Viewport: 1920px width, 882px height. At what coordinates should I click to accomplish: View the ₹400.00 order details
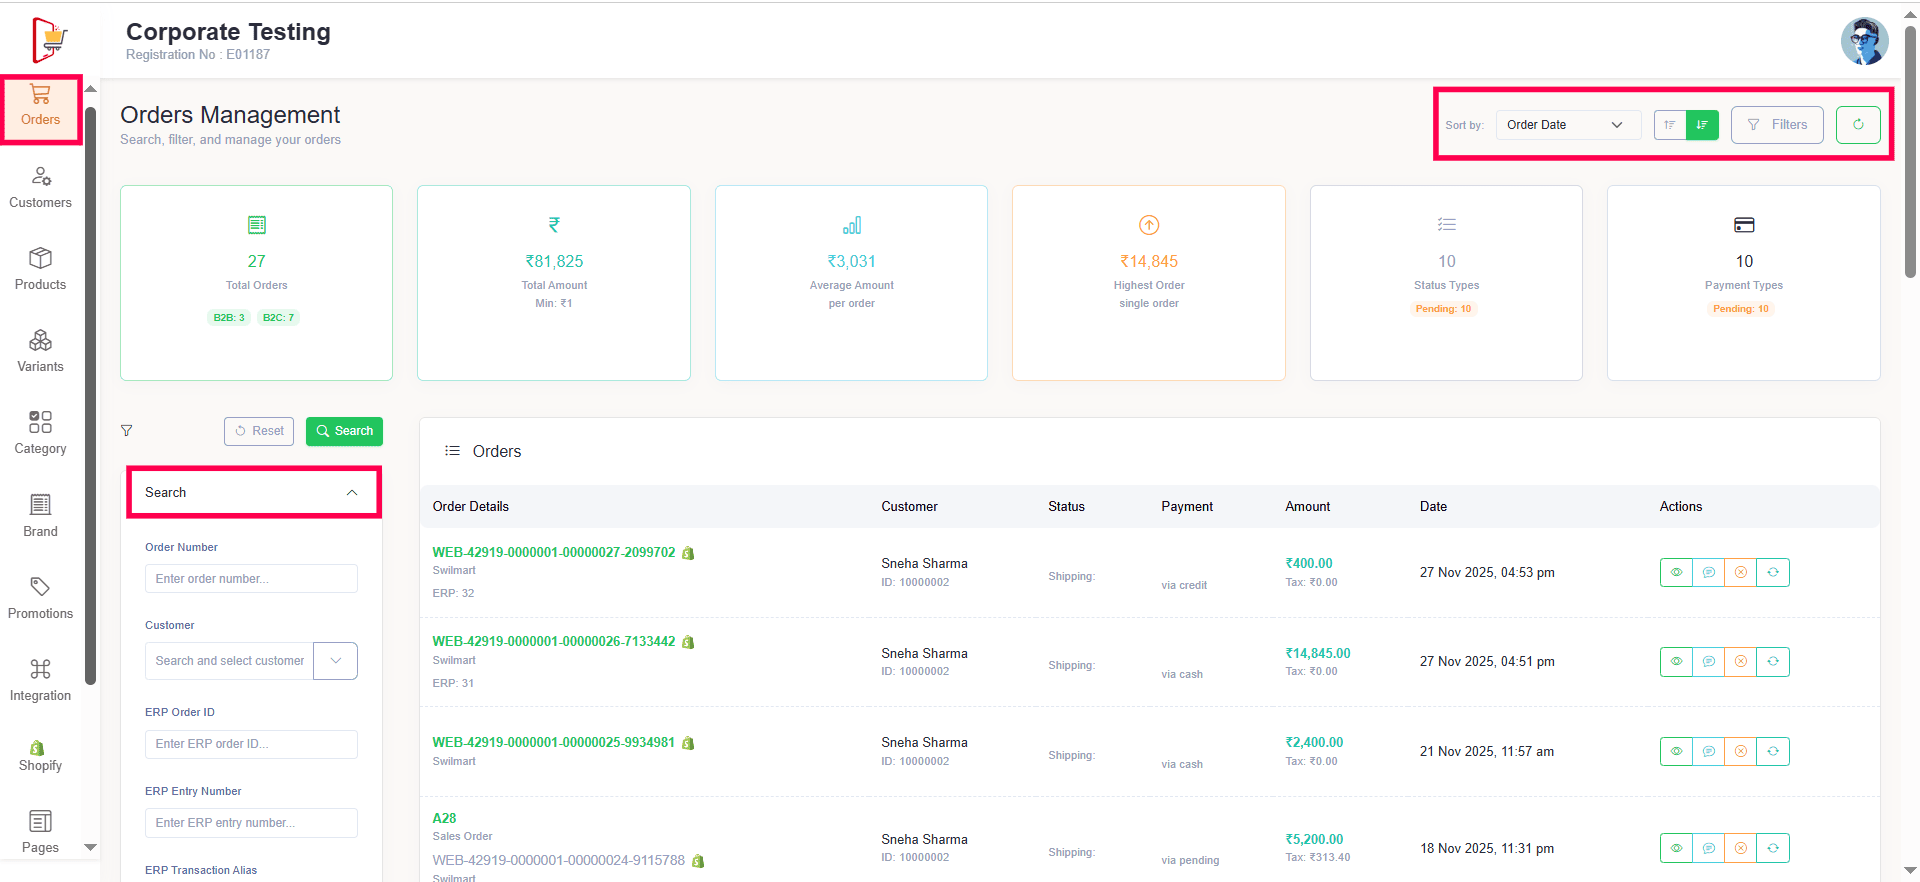(1676, 573)
